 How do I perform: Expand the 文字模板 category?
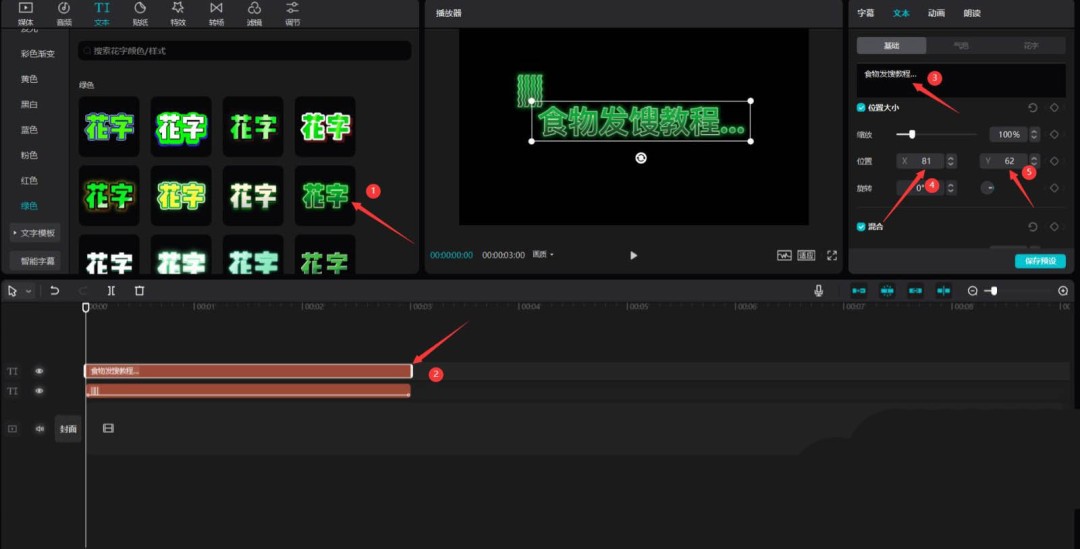34,233
